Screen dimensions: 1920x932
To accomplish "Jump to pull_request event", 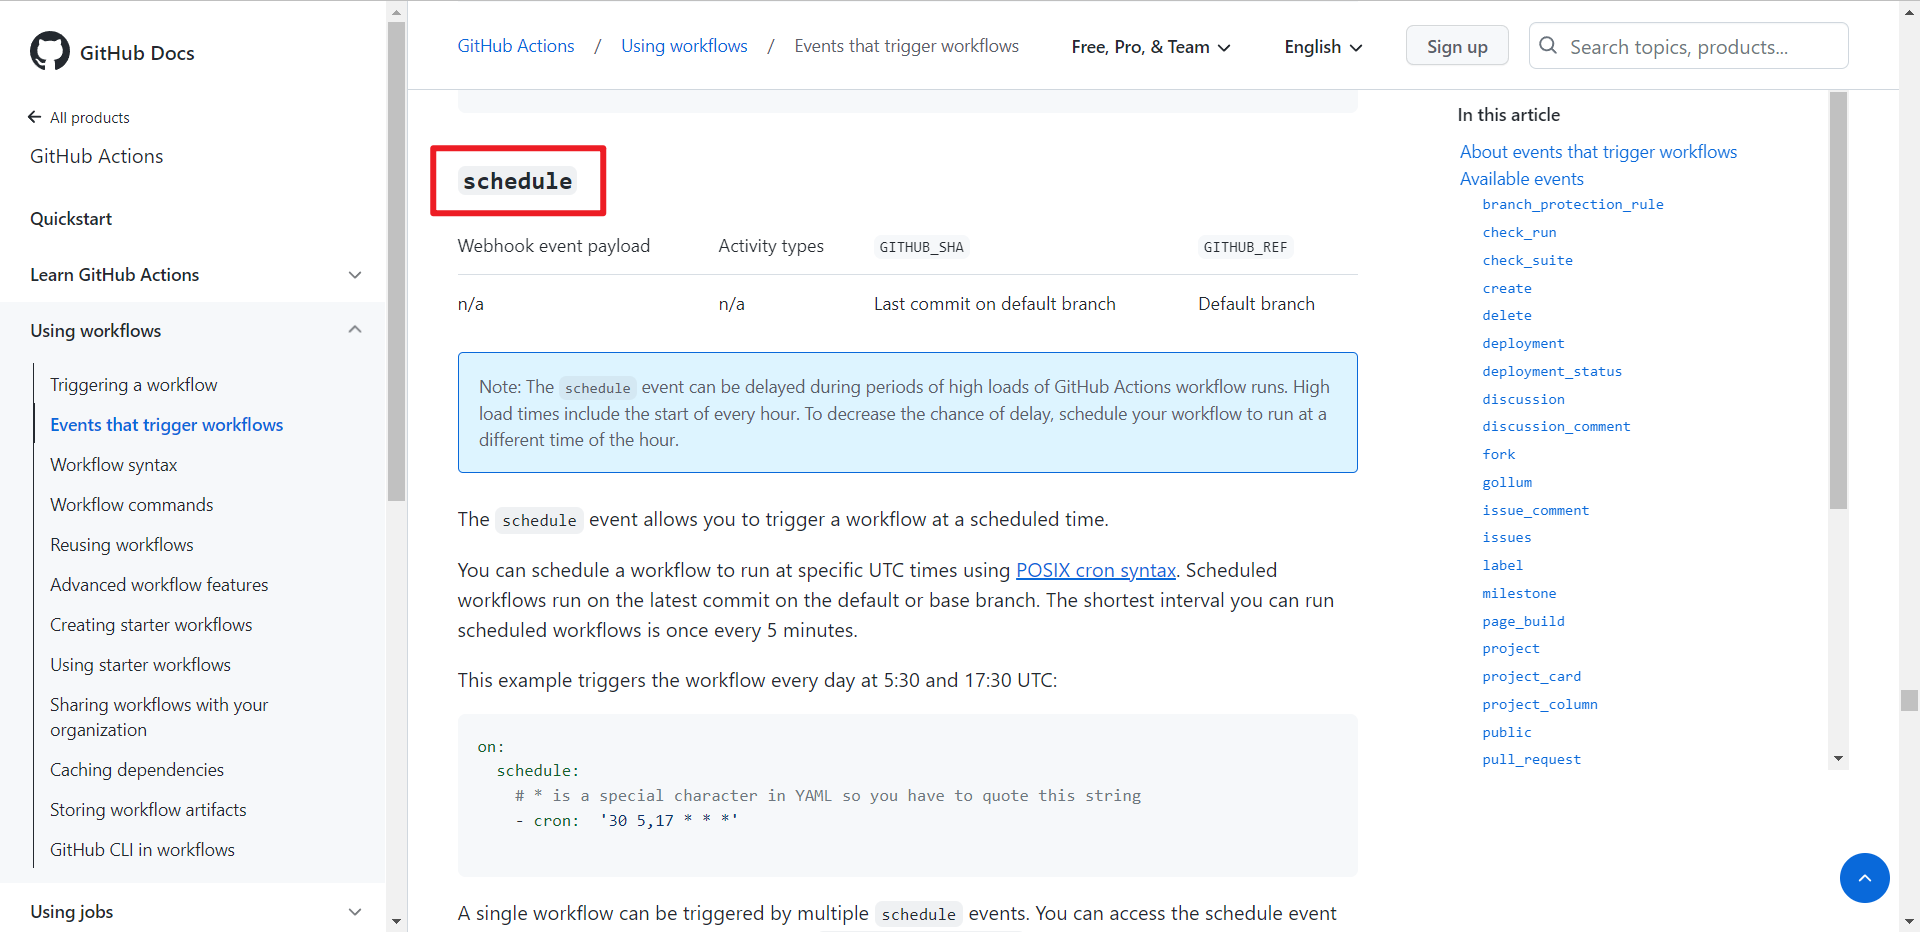I will pyautogui.click(x=1531, y=759).
